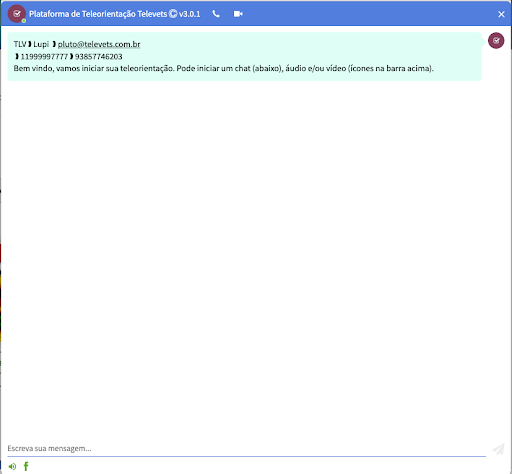Image resolution: width=512 pixels, height=474 pixels.
Task: Click the 'Bem vindo' welcome message text
Action: pyautogui.click(x=224, y=68)
